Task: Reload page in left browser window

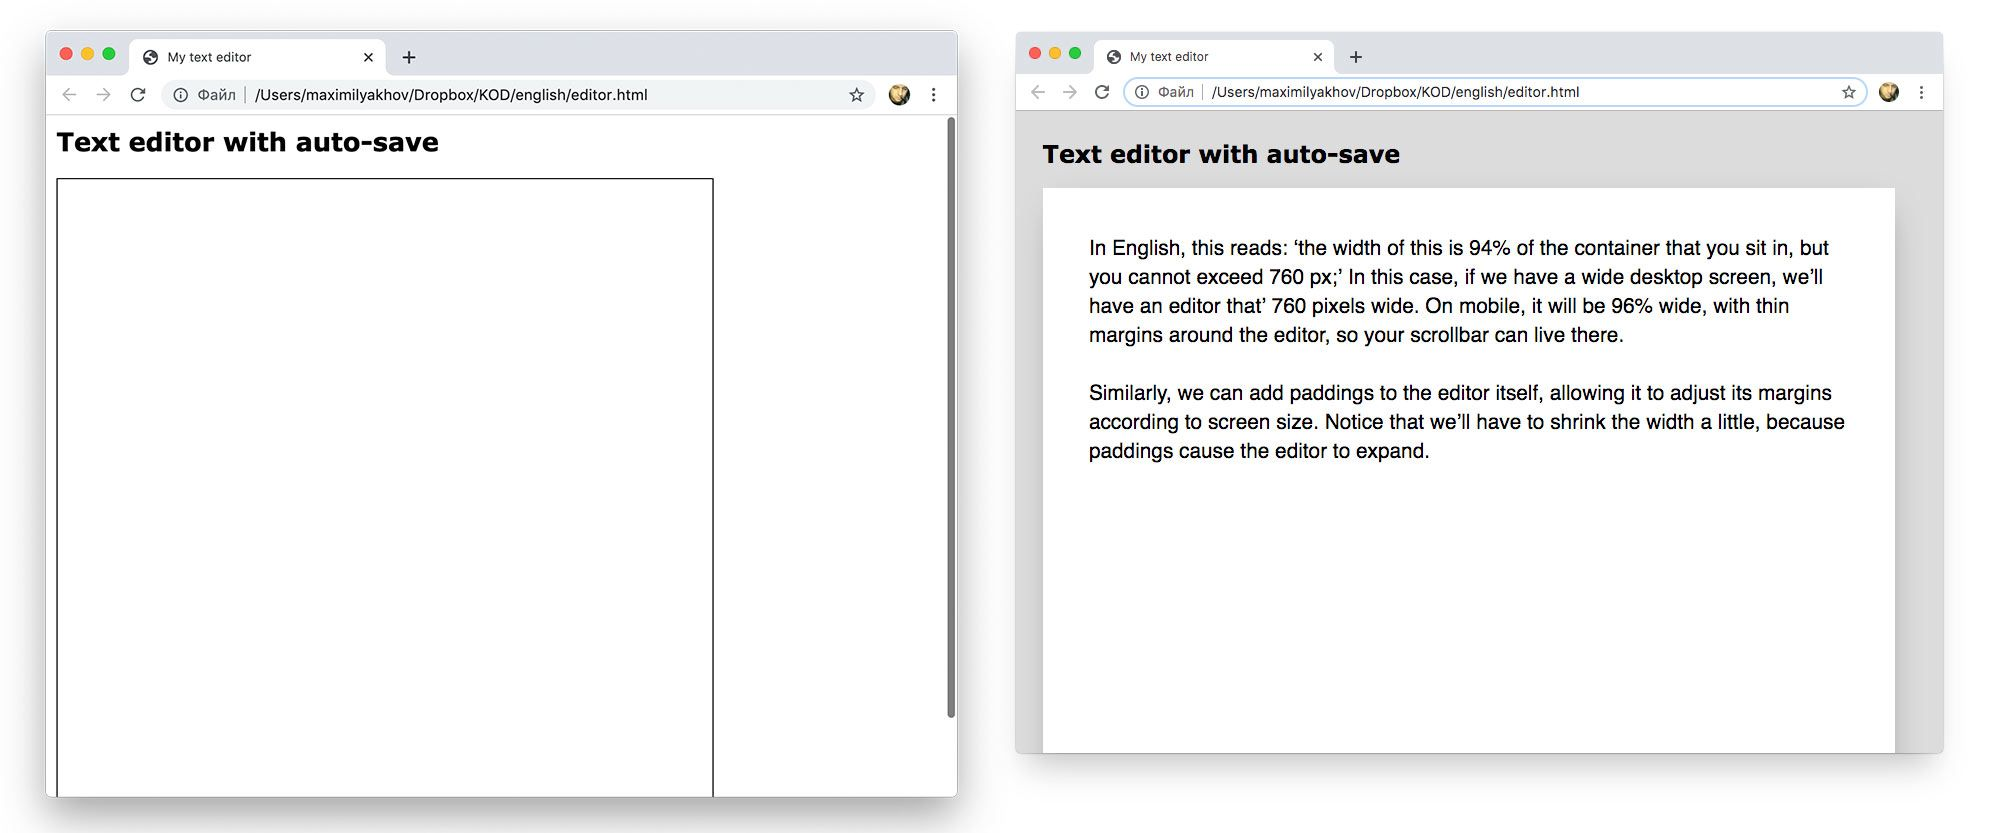Action: (138, 95)
